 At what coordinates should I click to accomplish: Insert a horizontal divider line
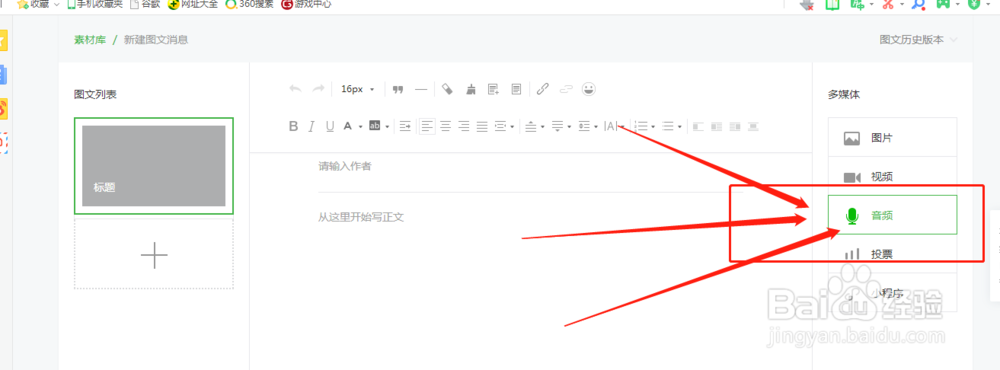coord(421,89)
